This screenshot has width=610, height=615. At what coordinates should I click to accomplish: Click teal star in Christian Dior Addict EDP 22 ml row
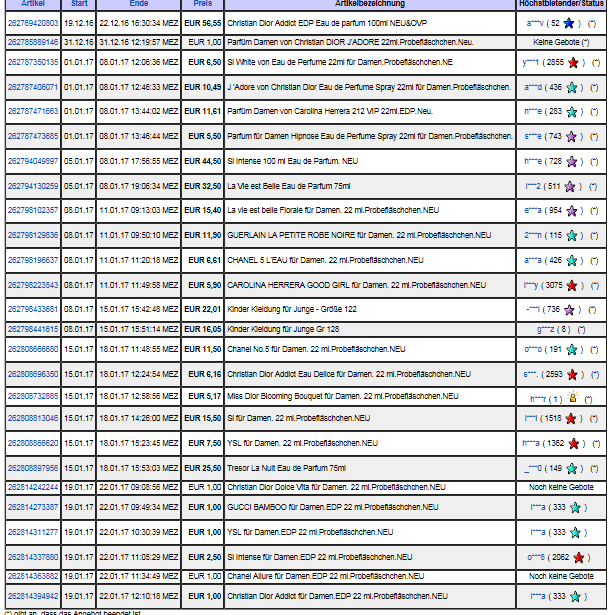[x=575, y=597]
